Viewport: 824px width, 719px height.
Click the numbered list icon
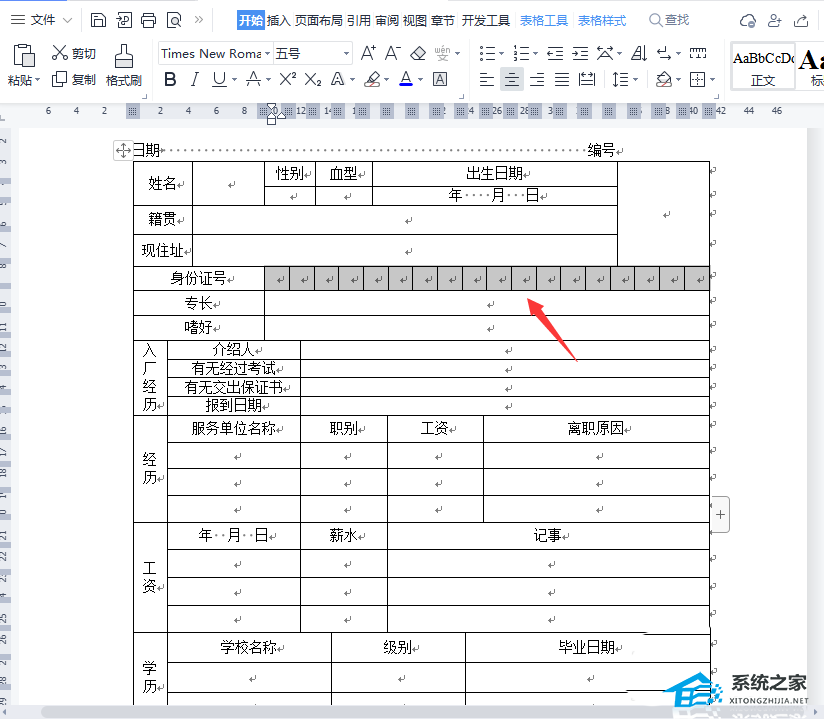point(521,53)
